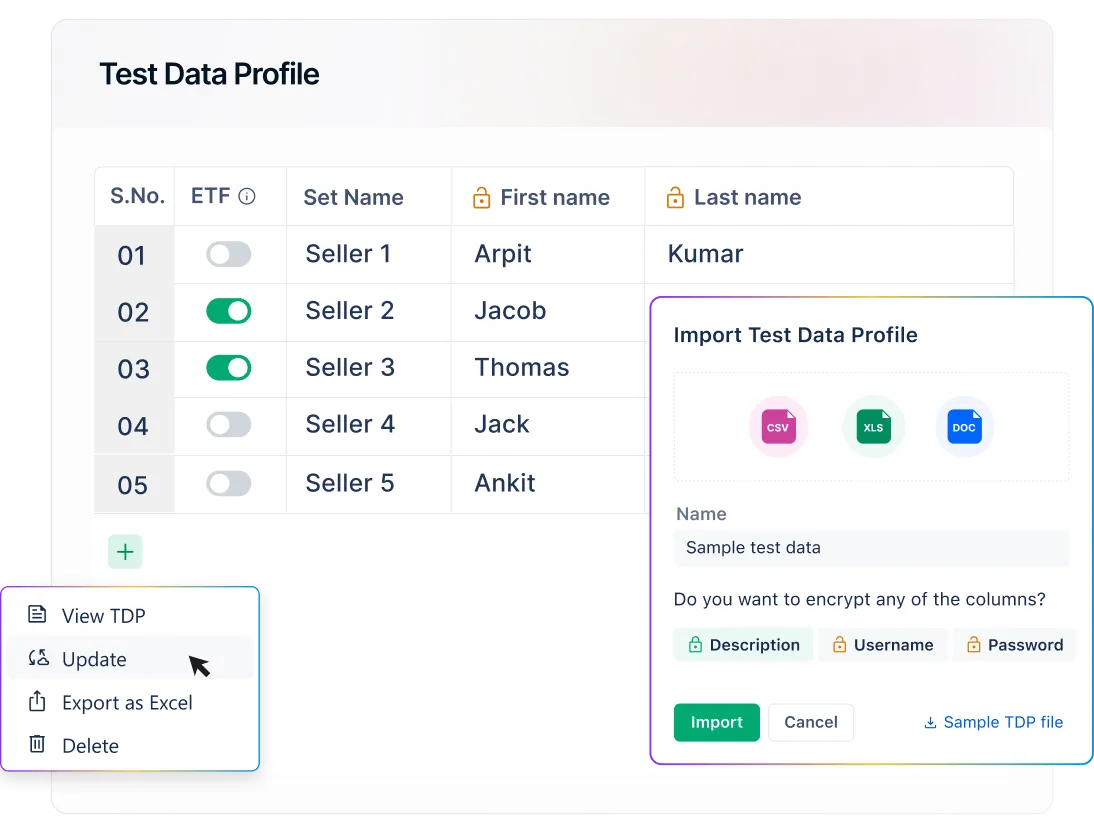Image resolution: width=1094 pixels, height=834 pixels.
Task: Turn off the ETF toggle for Seller 3
Action: coord(228,369)
